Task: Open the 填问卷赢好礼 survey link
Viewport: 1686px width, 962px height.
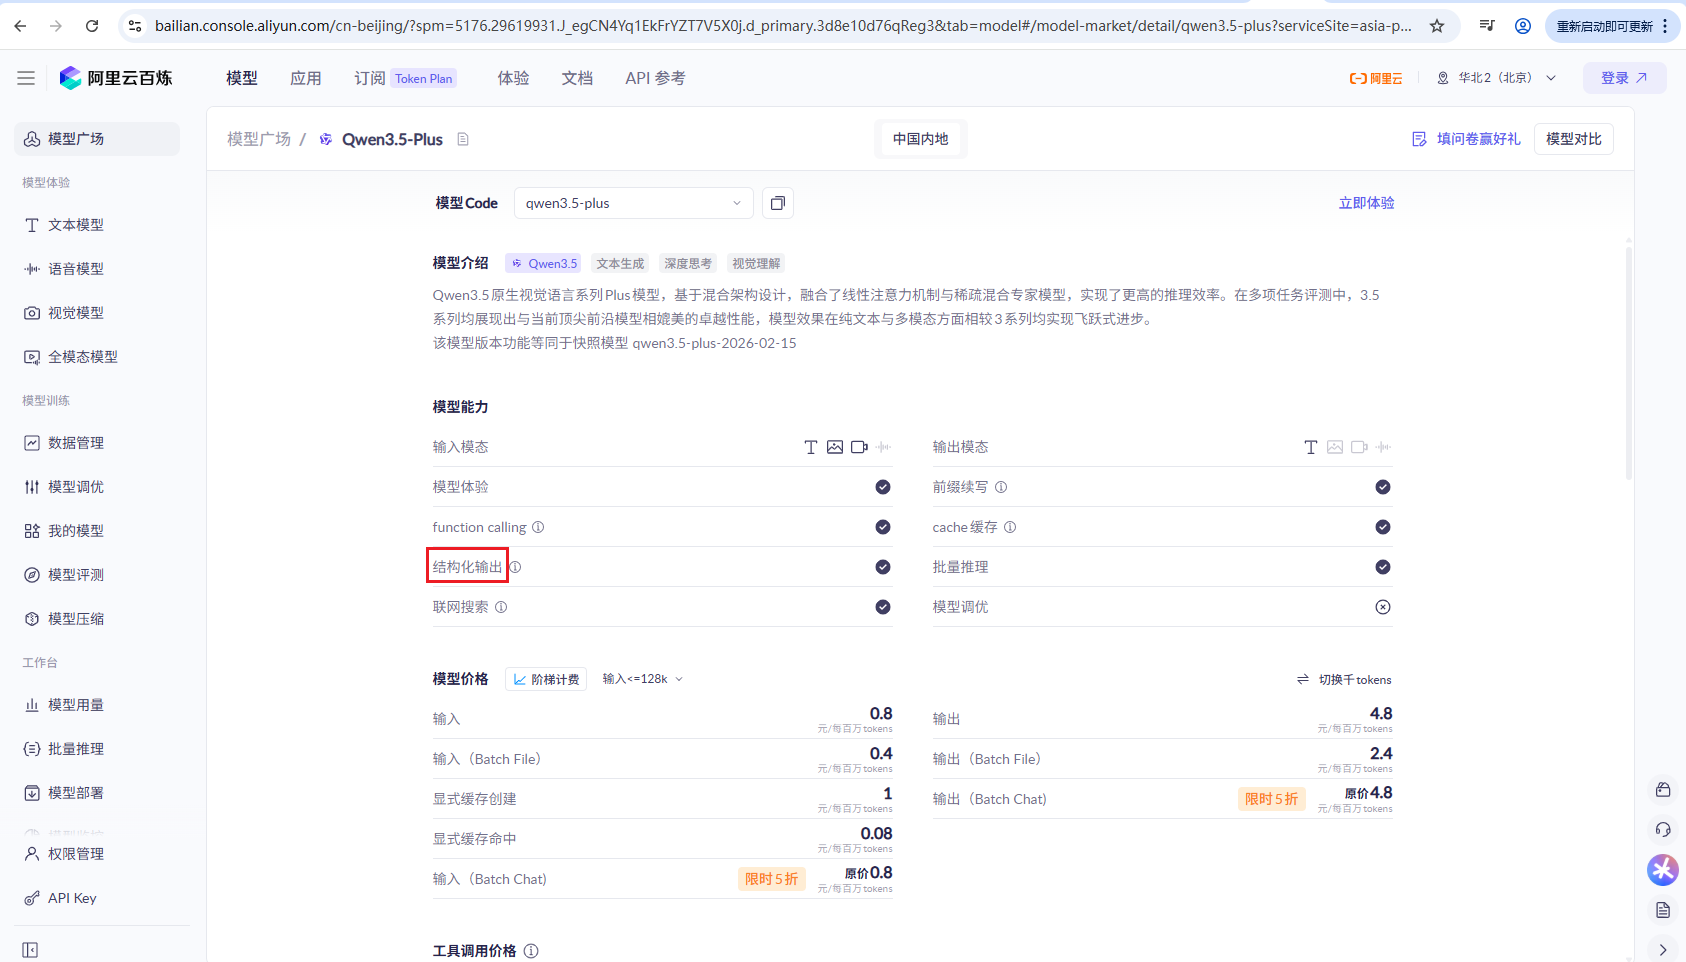Action: coord(1466,139)
